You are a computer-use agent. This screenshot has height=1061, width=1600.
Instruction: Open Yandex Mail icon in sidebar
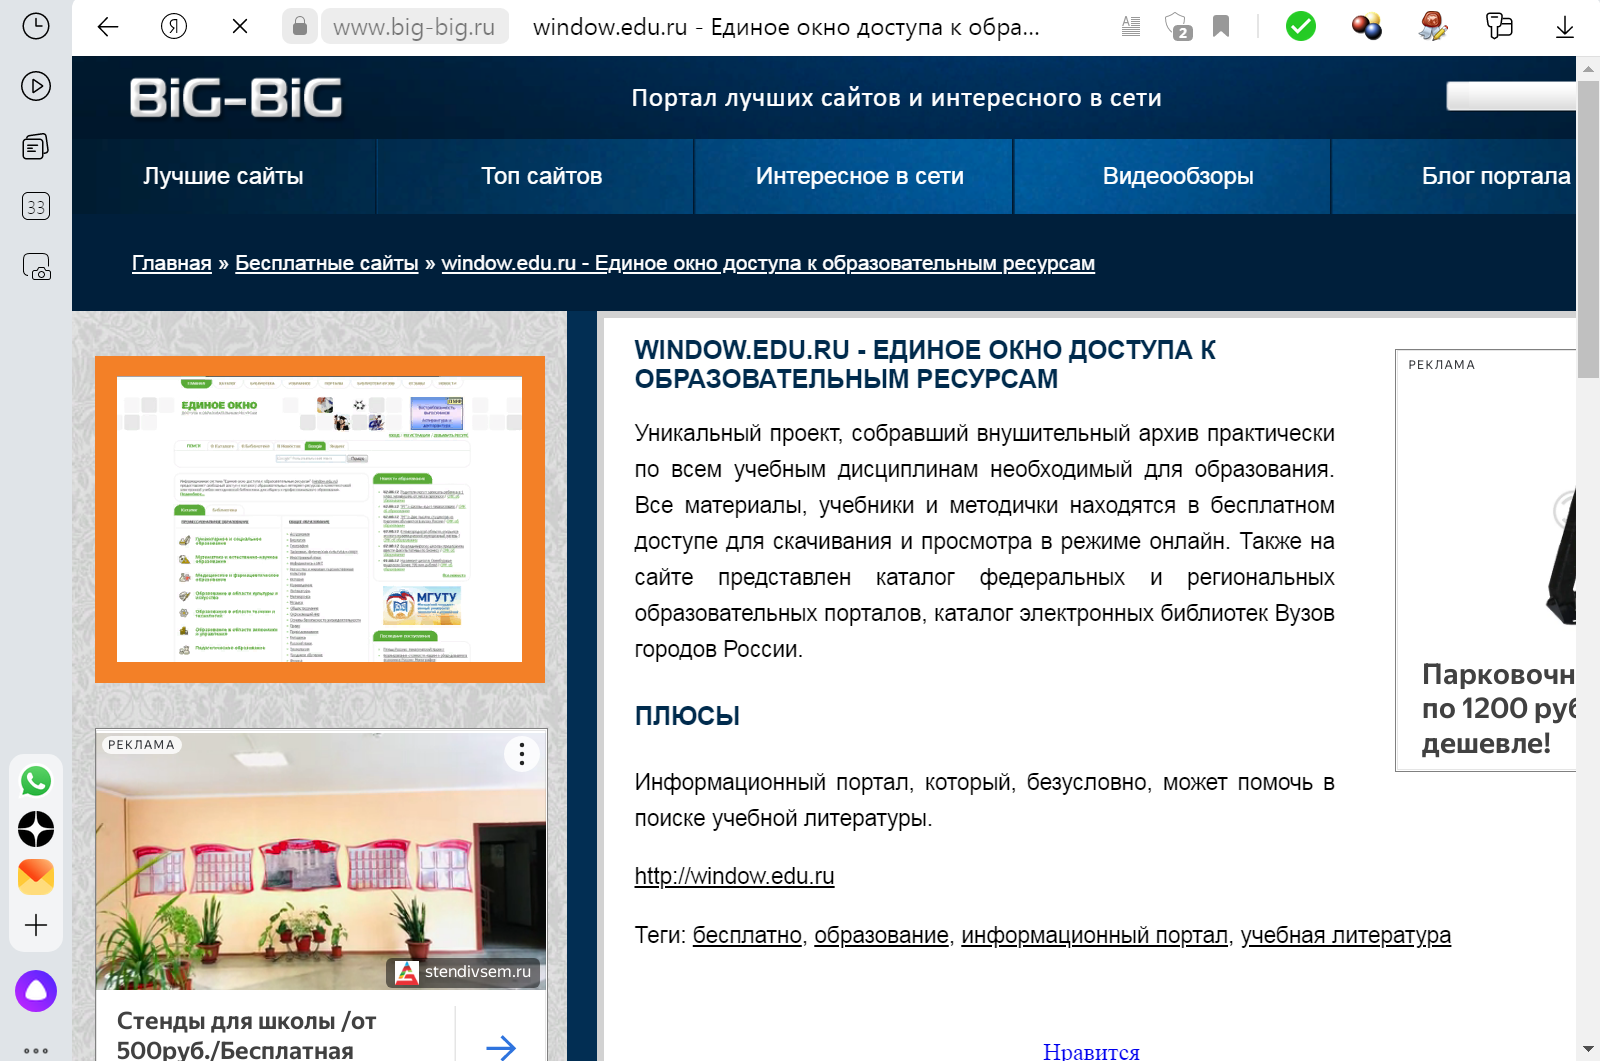[x=36, y=877]
